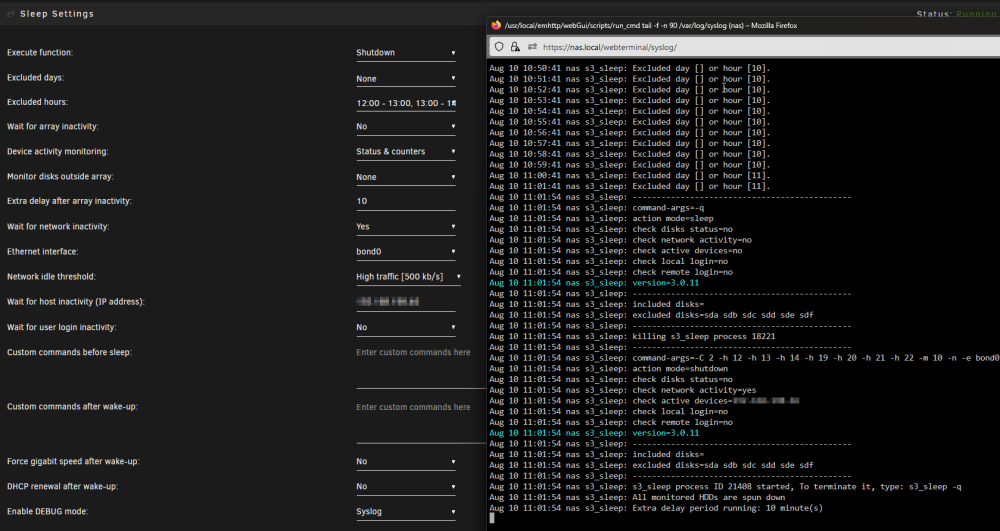The height and width of the screenshot is (531, 1000).
Task: Open the Enable DEBUG mode dropdown
Action: pyautogui.click(x=406, y=512)
